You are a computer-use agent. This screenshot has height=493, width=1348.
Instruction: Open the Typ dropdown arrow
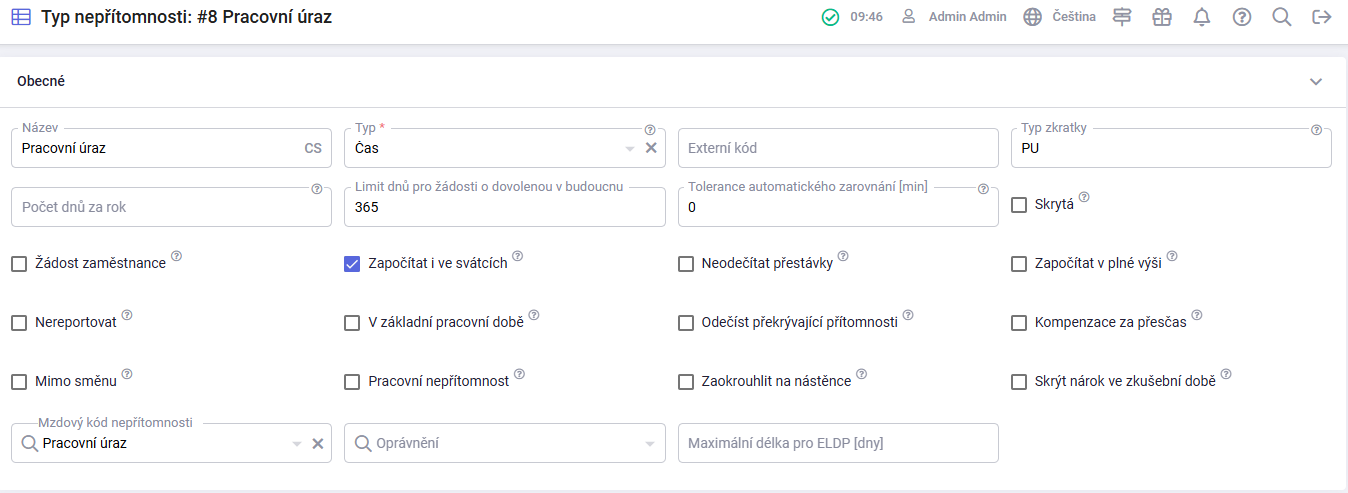coord(630,149)
